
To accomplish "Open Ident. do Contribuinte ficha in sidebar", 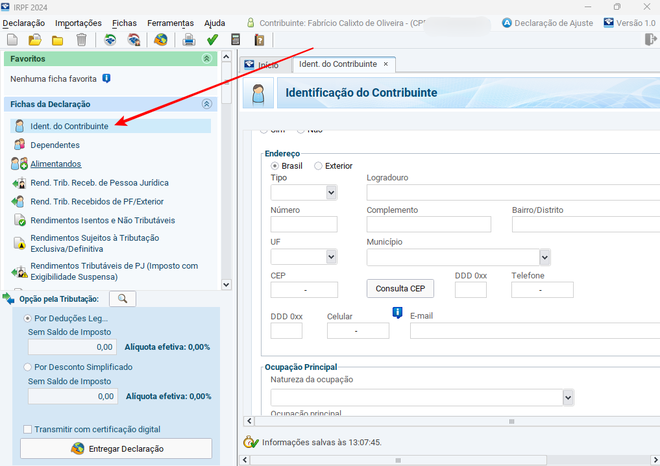I will click(110, 126).
